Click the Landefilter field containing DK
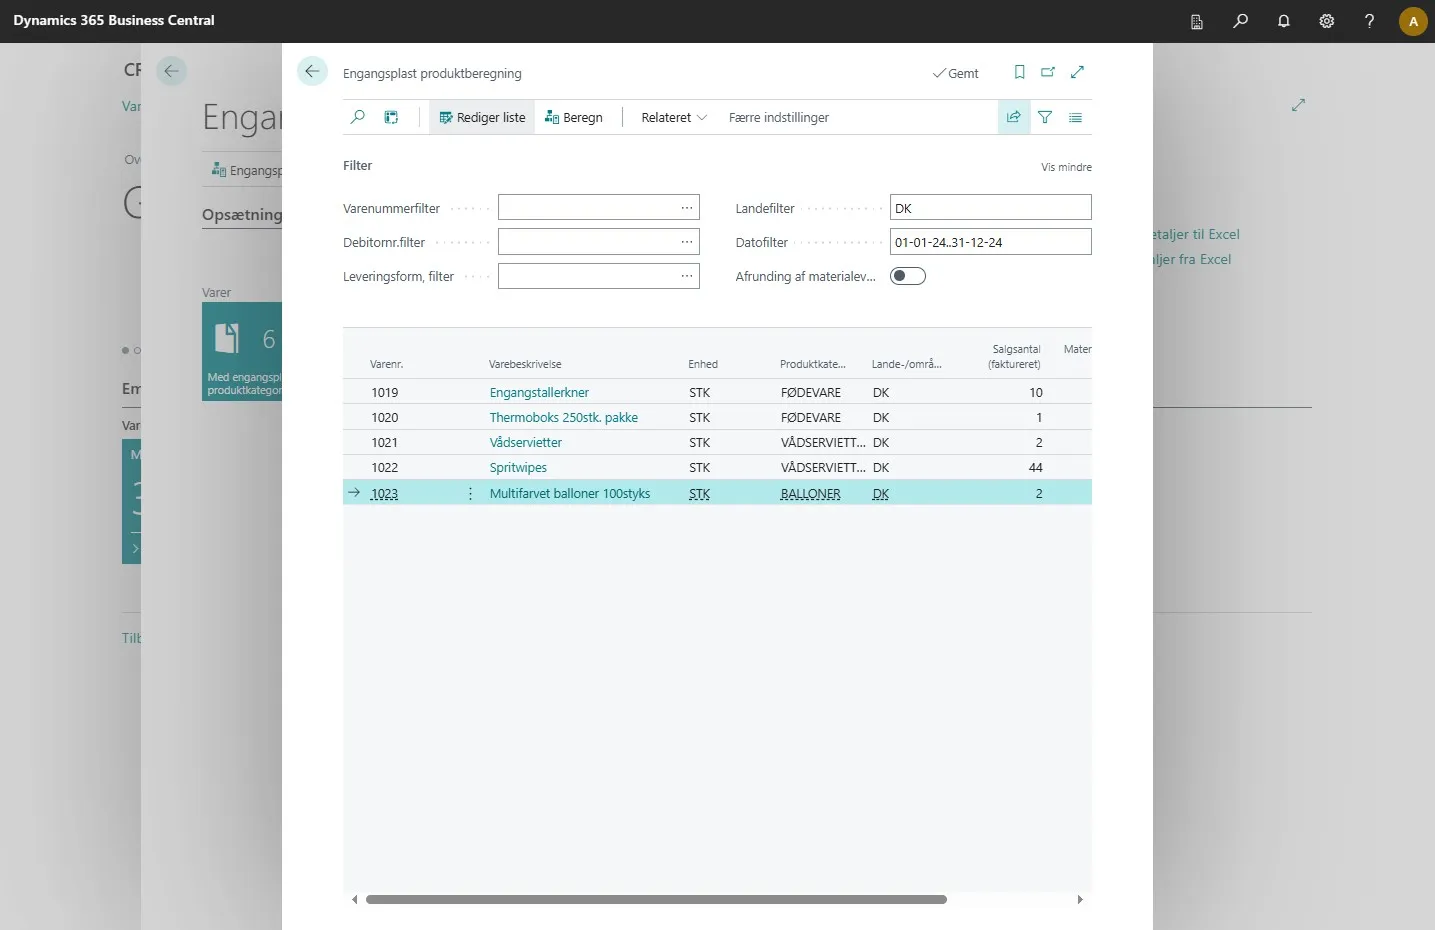1435x930 pixels. (990, 207)
